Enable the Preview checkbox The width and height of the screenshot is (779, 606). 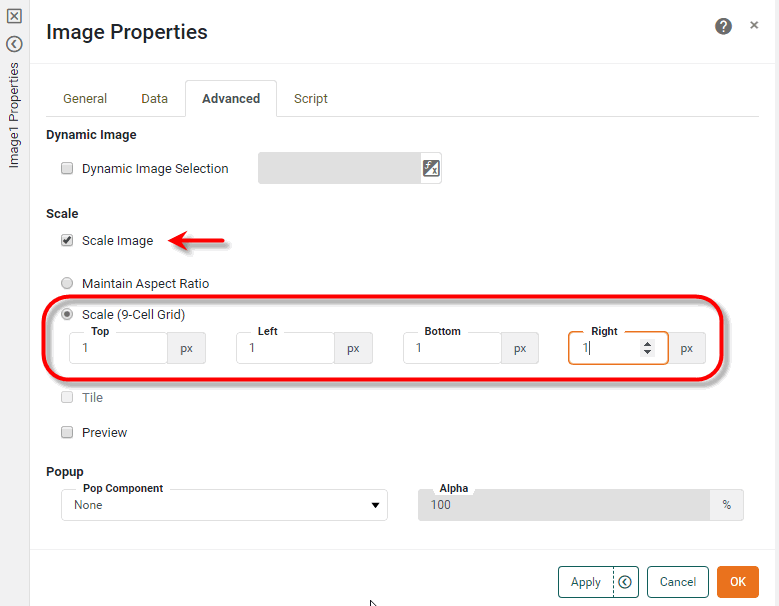67,433
